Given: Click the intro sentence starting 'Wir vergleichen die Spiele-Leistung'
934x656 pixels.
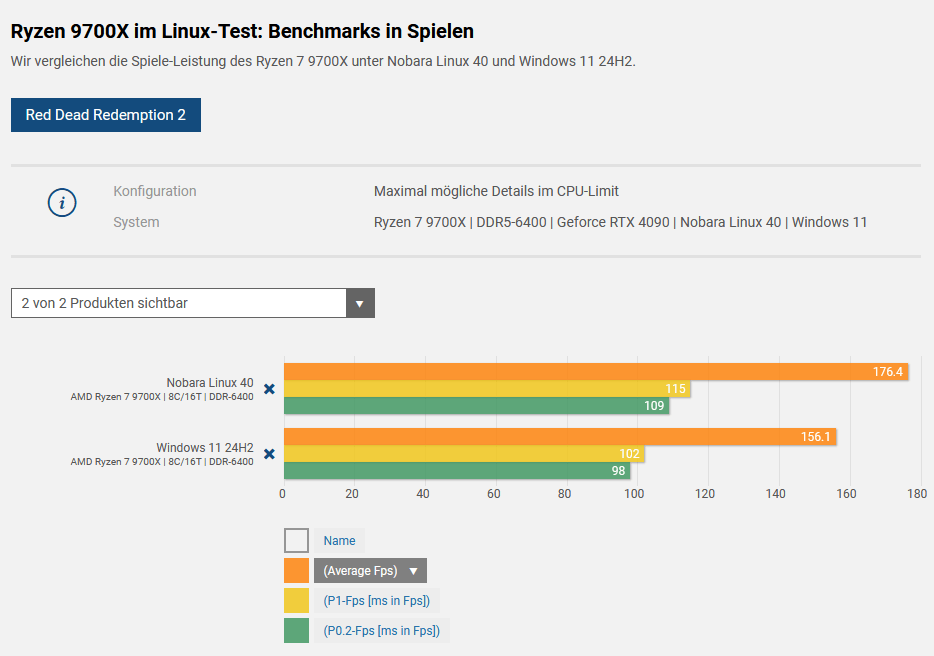Looking at the screenshot, I should pos(323,61).
